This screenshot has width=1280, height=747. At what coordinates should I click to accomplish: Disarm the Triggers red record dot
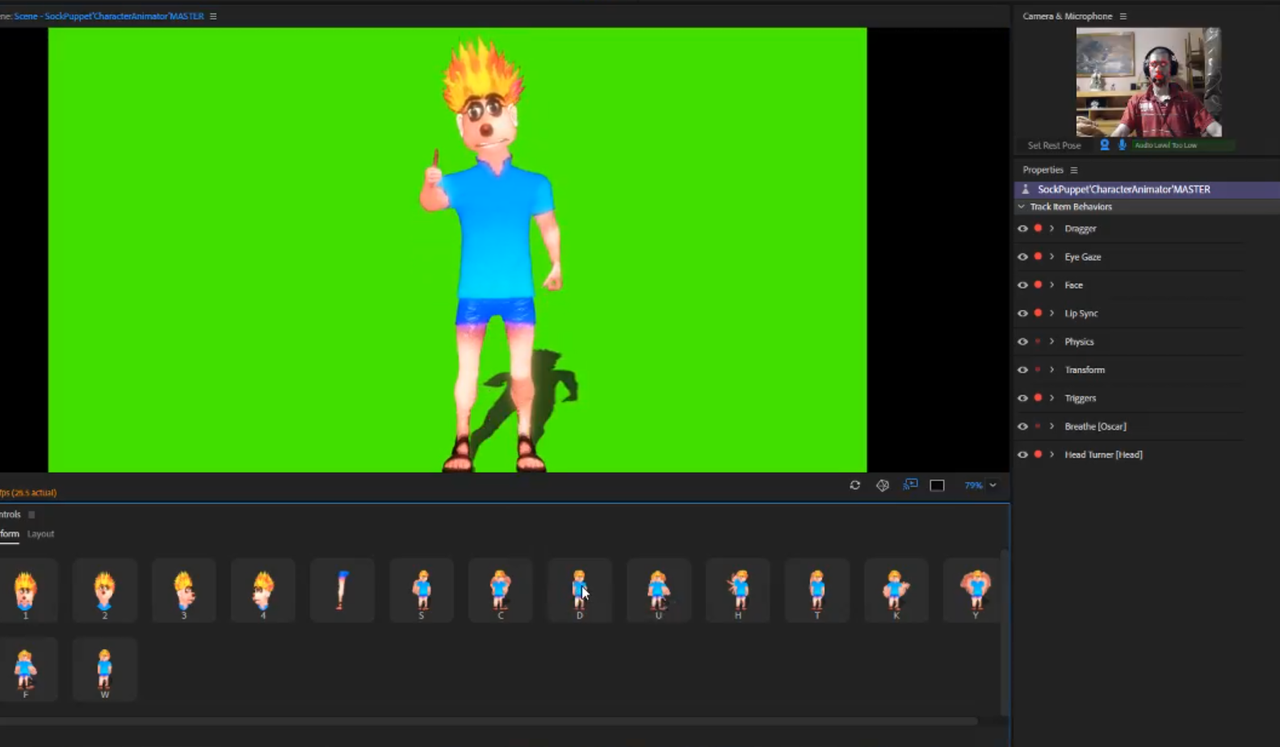coord(1038,398)
